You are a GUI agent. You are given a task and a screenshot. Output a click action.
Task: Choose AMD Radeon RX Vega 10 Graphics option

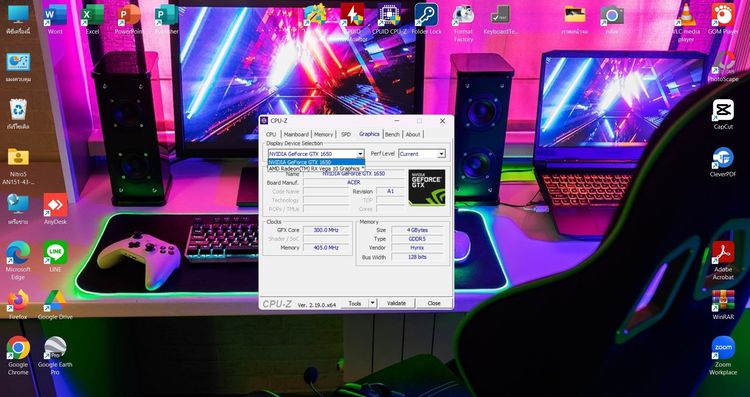[x=316, y=168]
